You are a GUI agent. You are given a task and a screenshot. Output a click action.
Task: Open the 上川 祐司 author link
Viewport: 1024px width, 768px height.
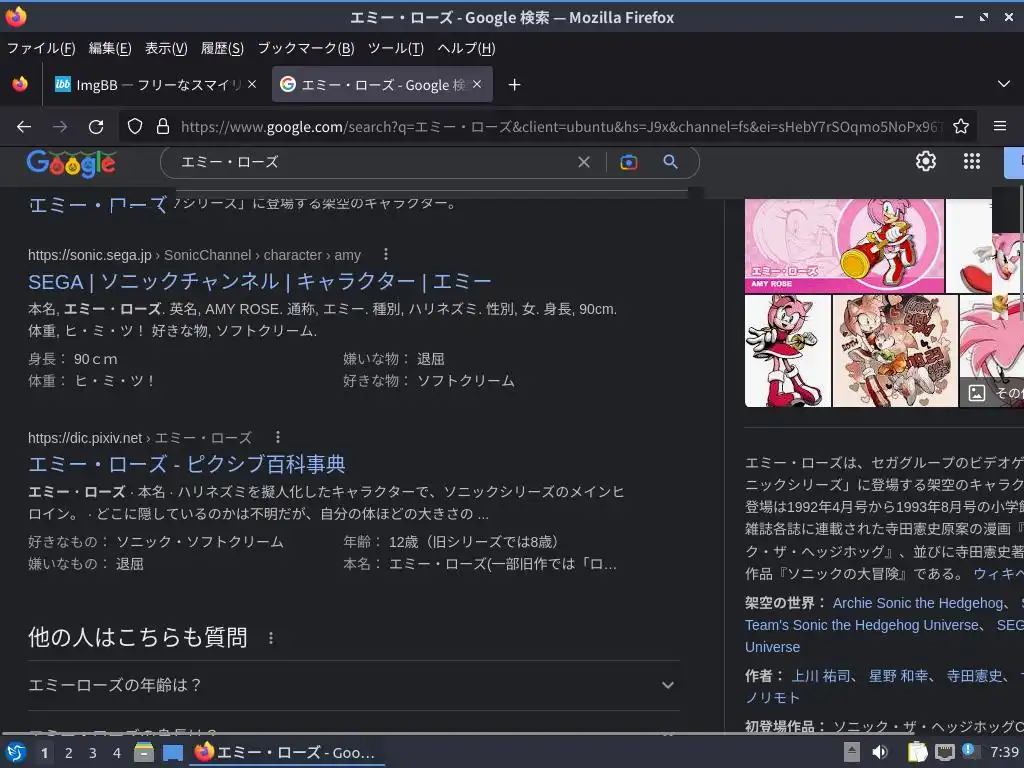(821, 677)
